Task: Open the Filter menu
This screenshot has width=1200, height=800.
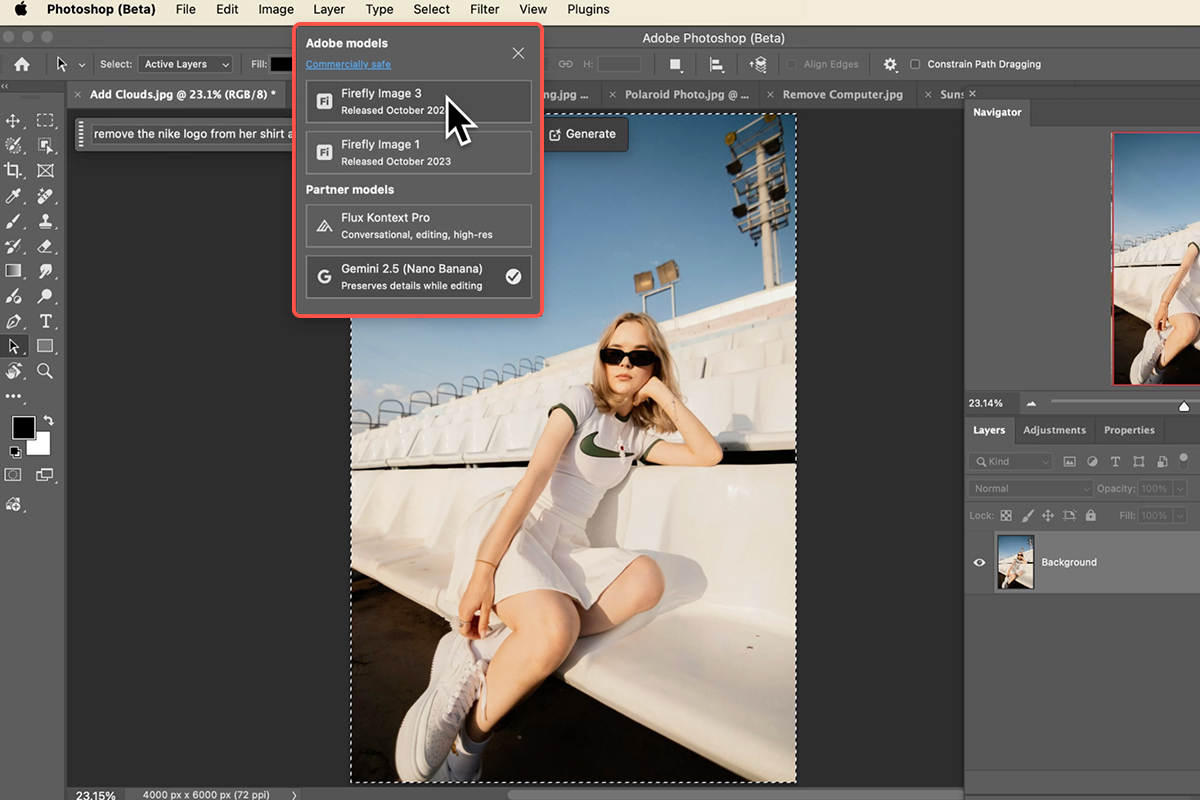Action: [484, 9]
